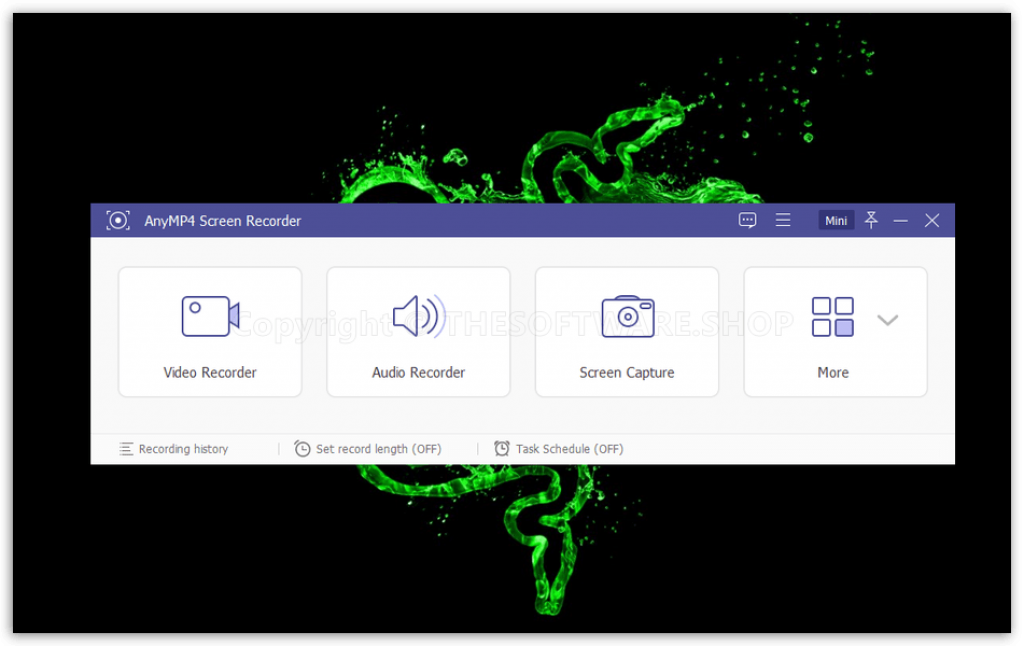This screenshot has height=646, width=1024.
Task: Minimize the AnyMP4 Screen Recorder window
Action: 901,221
